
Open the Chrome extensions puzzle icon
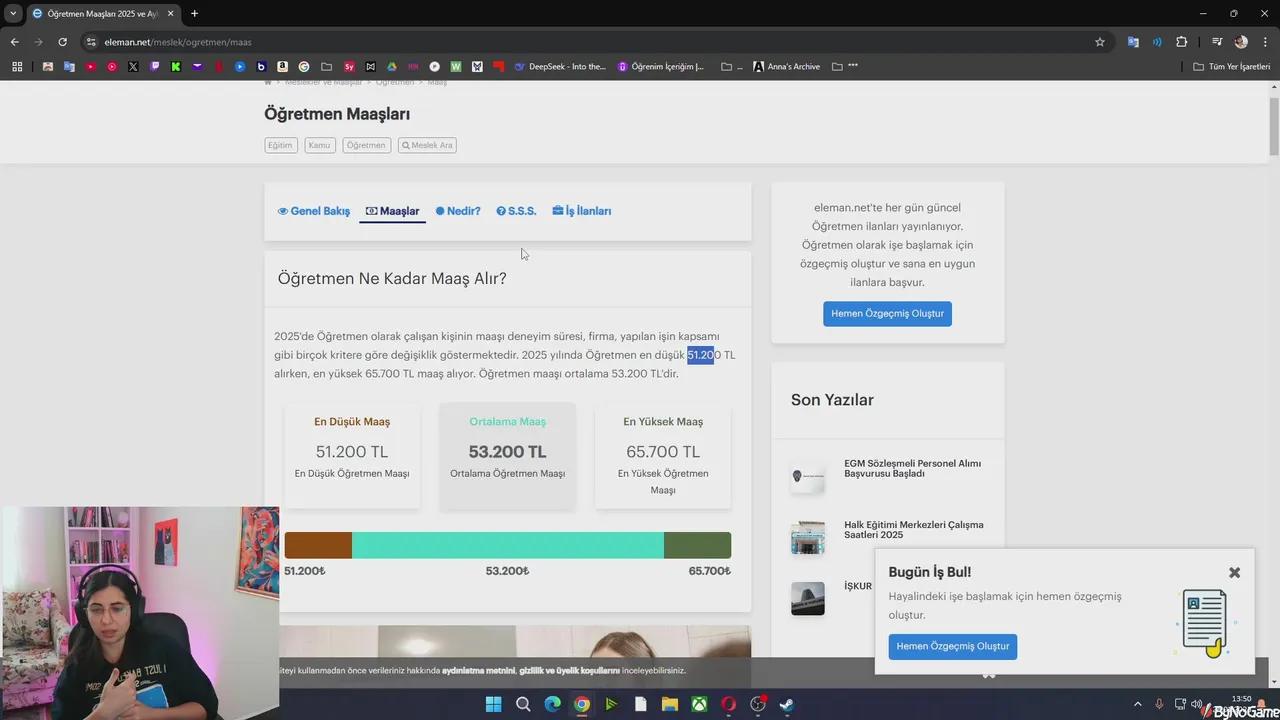(x=1181, y=42)
